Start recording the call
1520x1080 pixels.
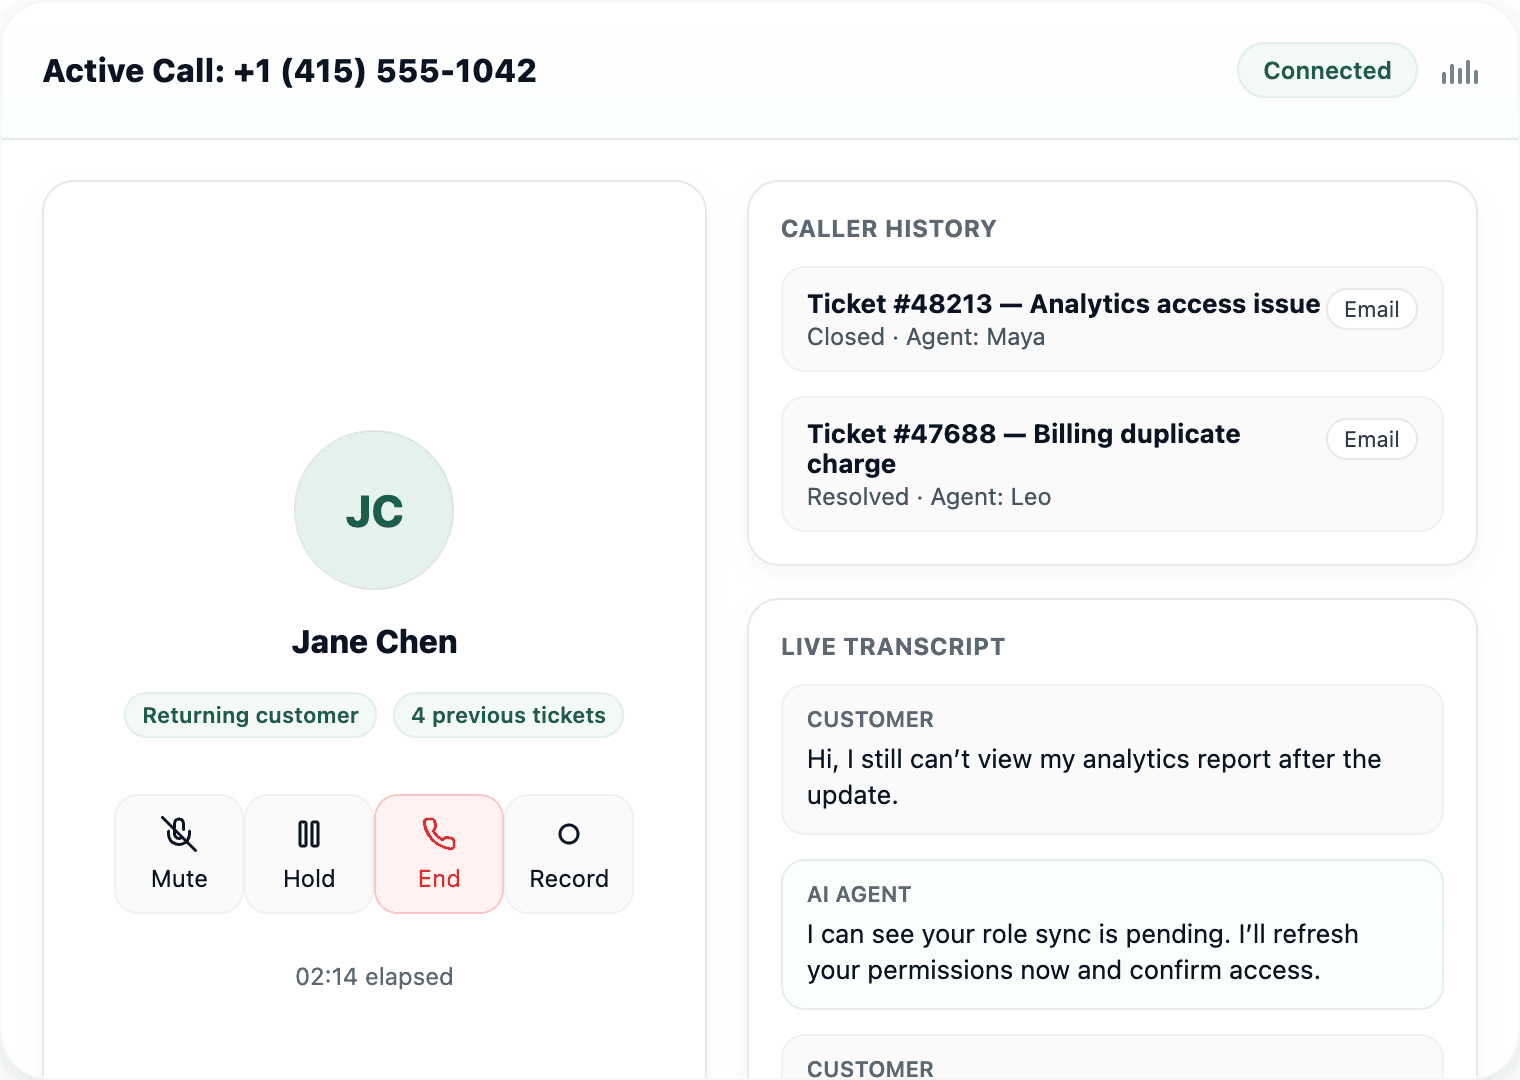568,853
